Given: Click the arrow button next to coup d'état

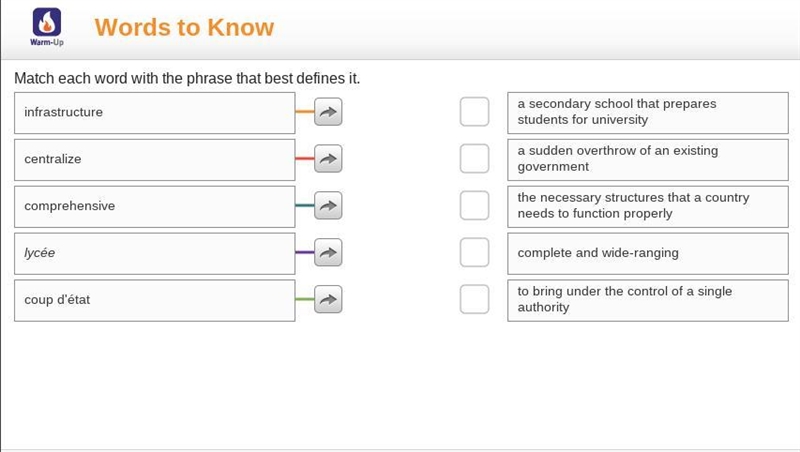Looking at the screenshot, I should 328,299.
